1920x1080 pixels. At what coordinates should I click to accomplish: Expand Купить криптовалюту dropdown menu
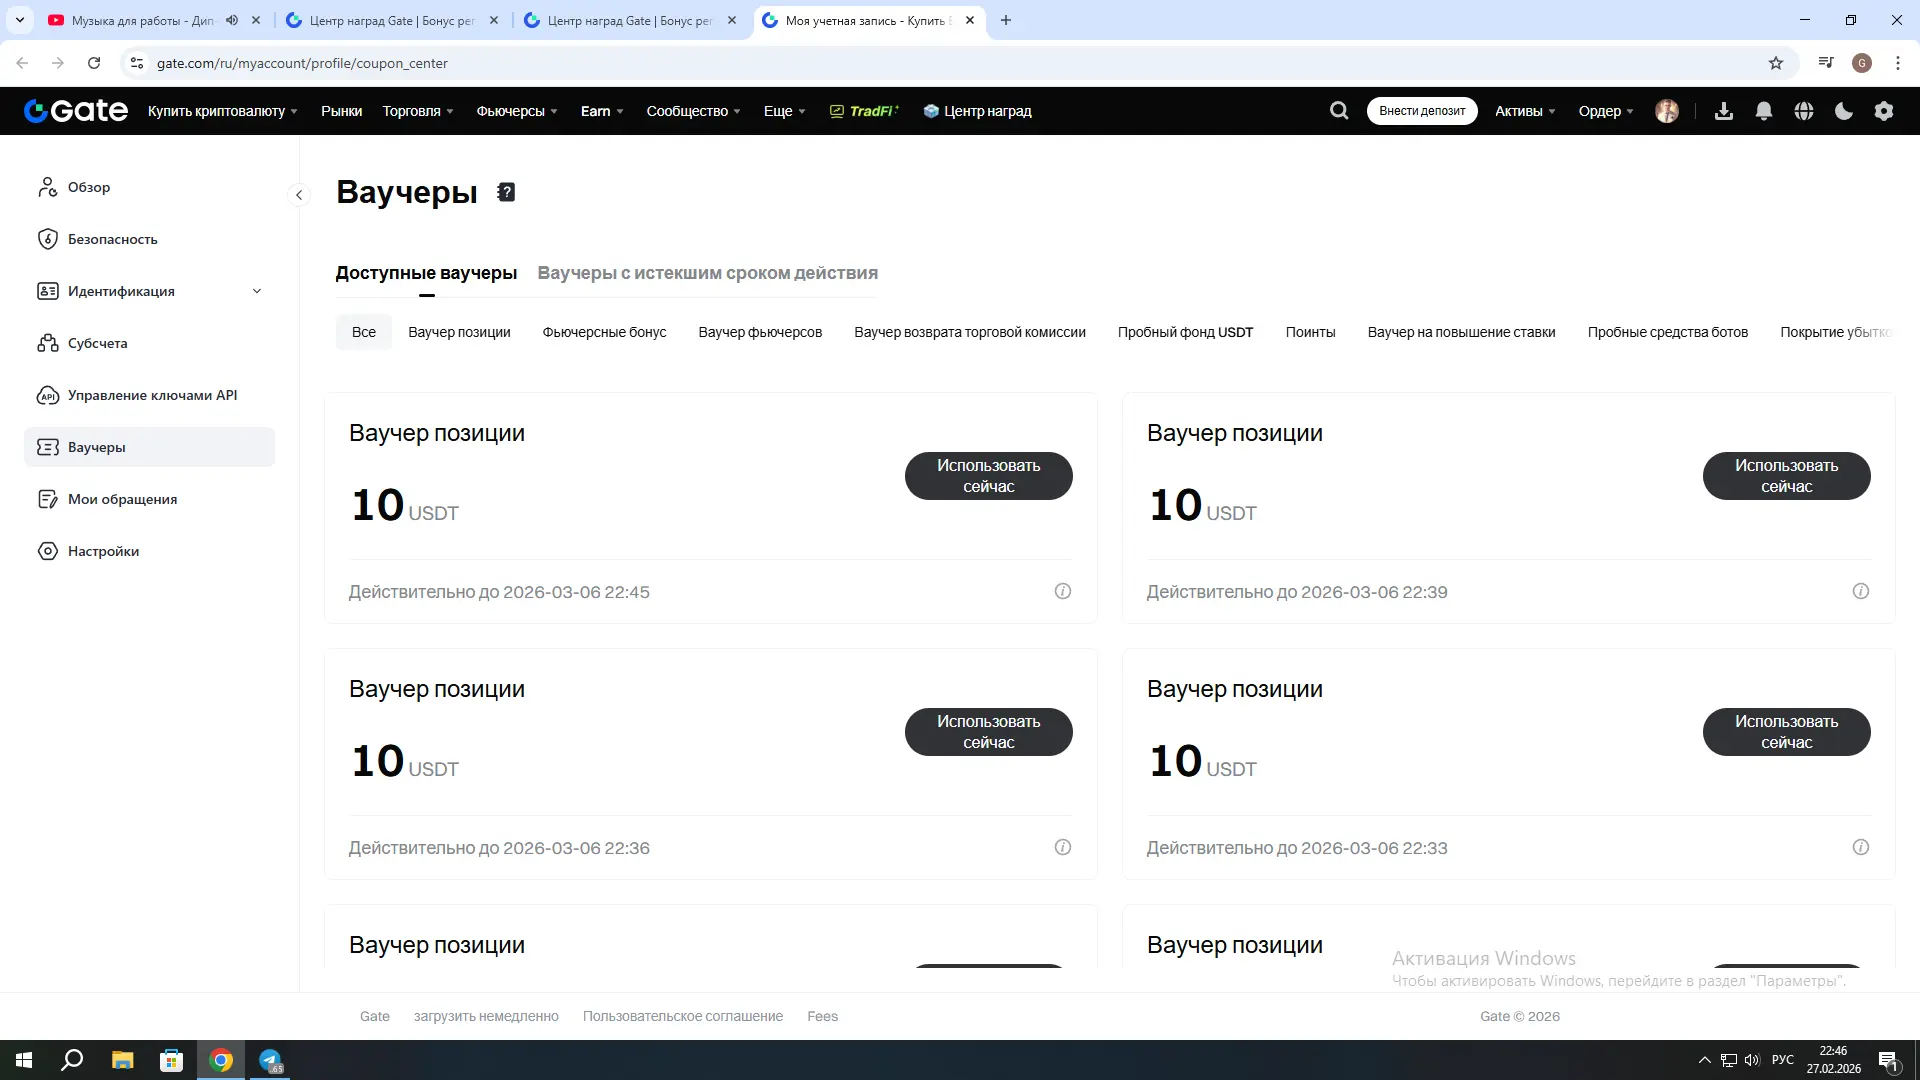[222, 111]
